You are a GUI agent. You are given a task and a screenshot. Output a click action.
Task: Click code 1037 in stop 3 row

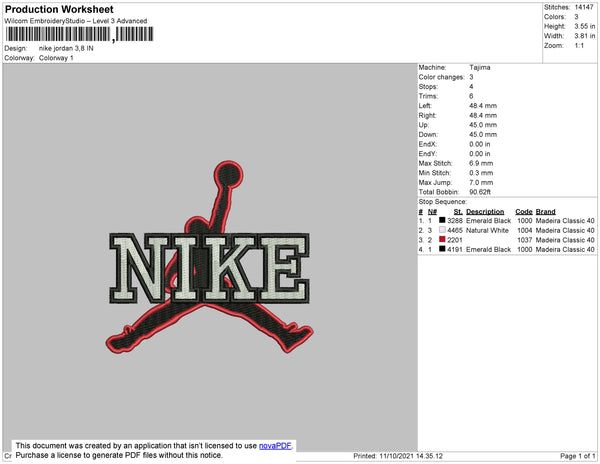(525, 240)
